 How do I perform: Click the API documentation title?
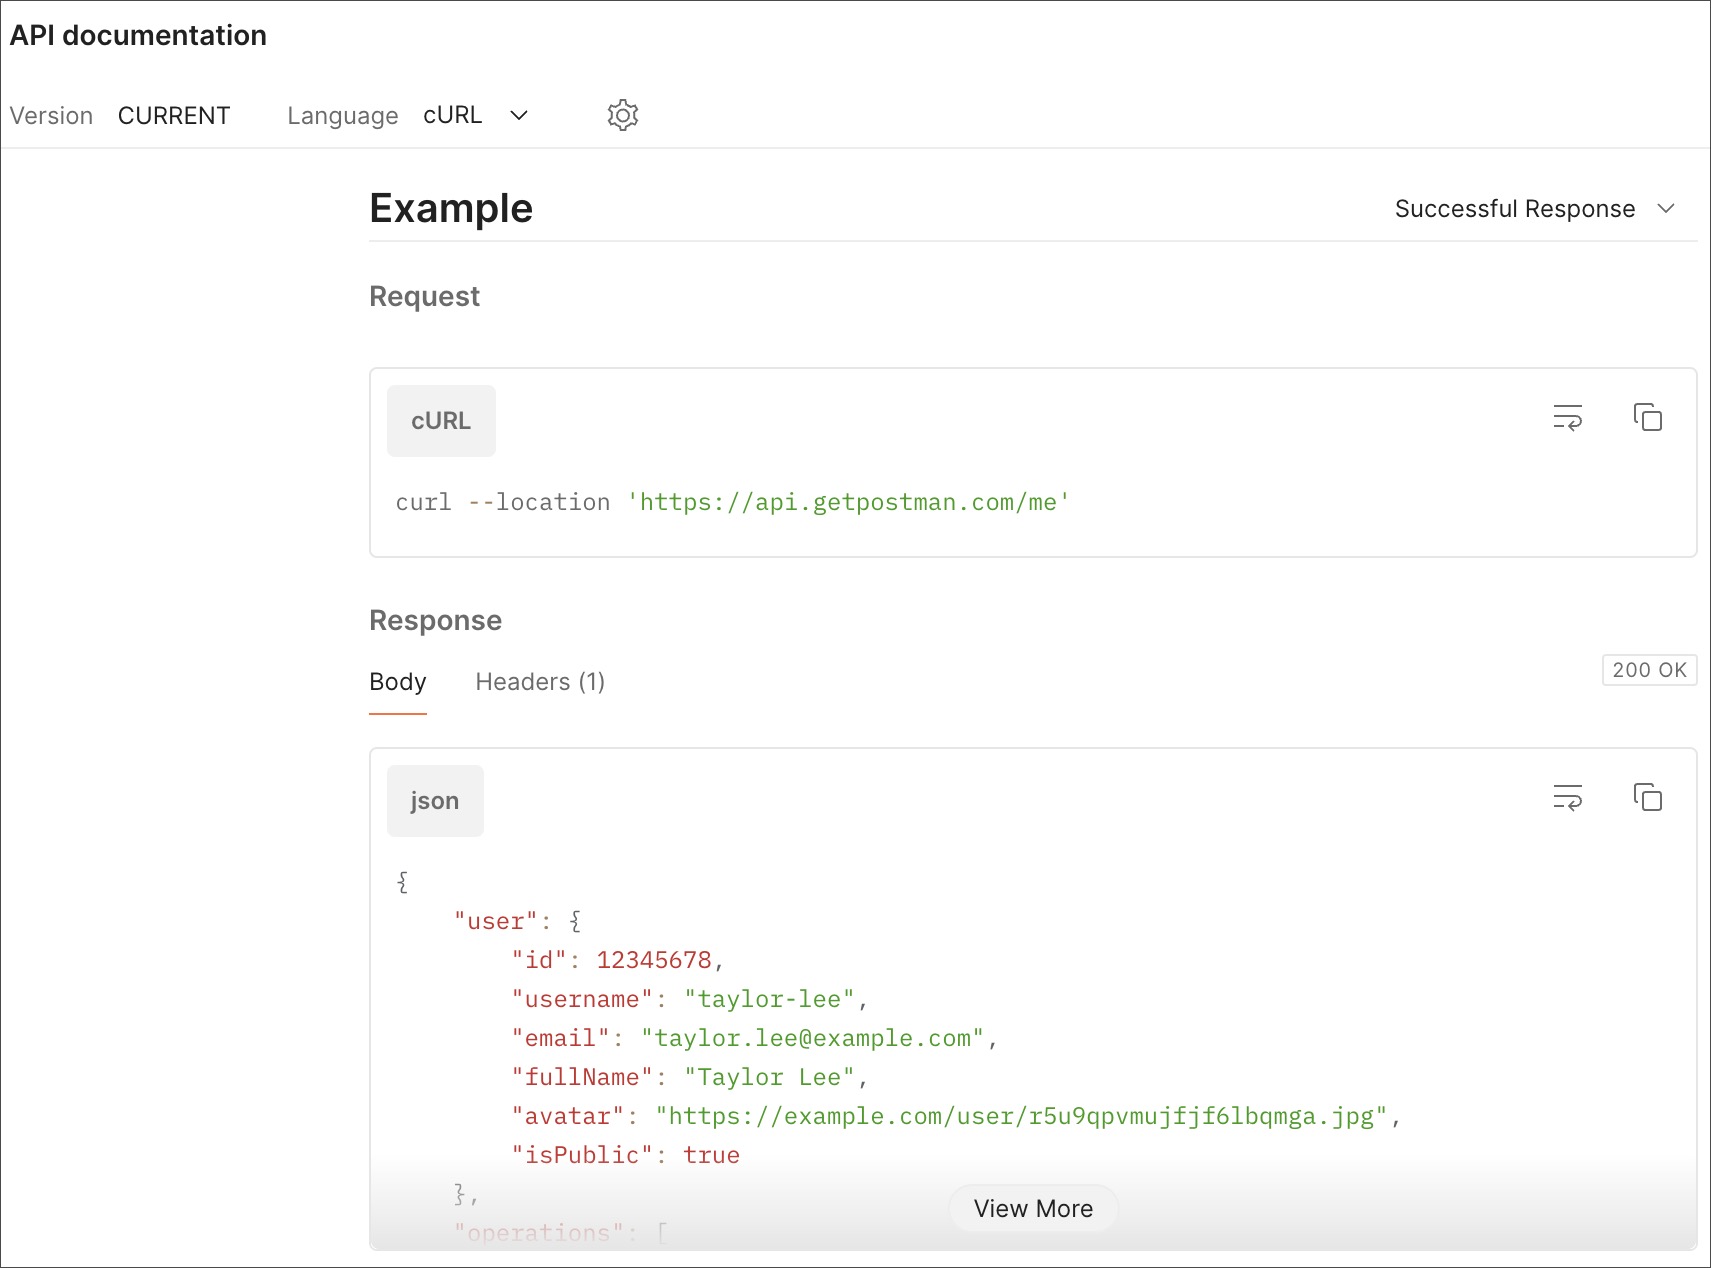pyautogui.click(x=138, y=34)
